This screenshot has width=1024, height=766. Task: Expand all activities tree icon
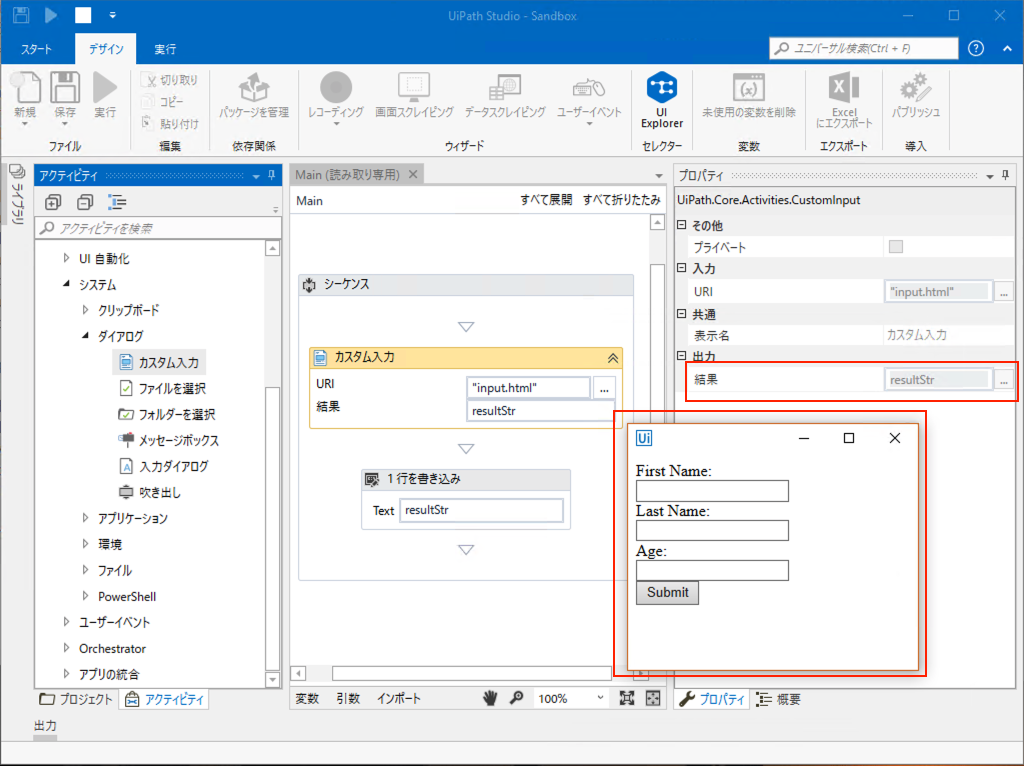[x=53, y=202]
